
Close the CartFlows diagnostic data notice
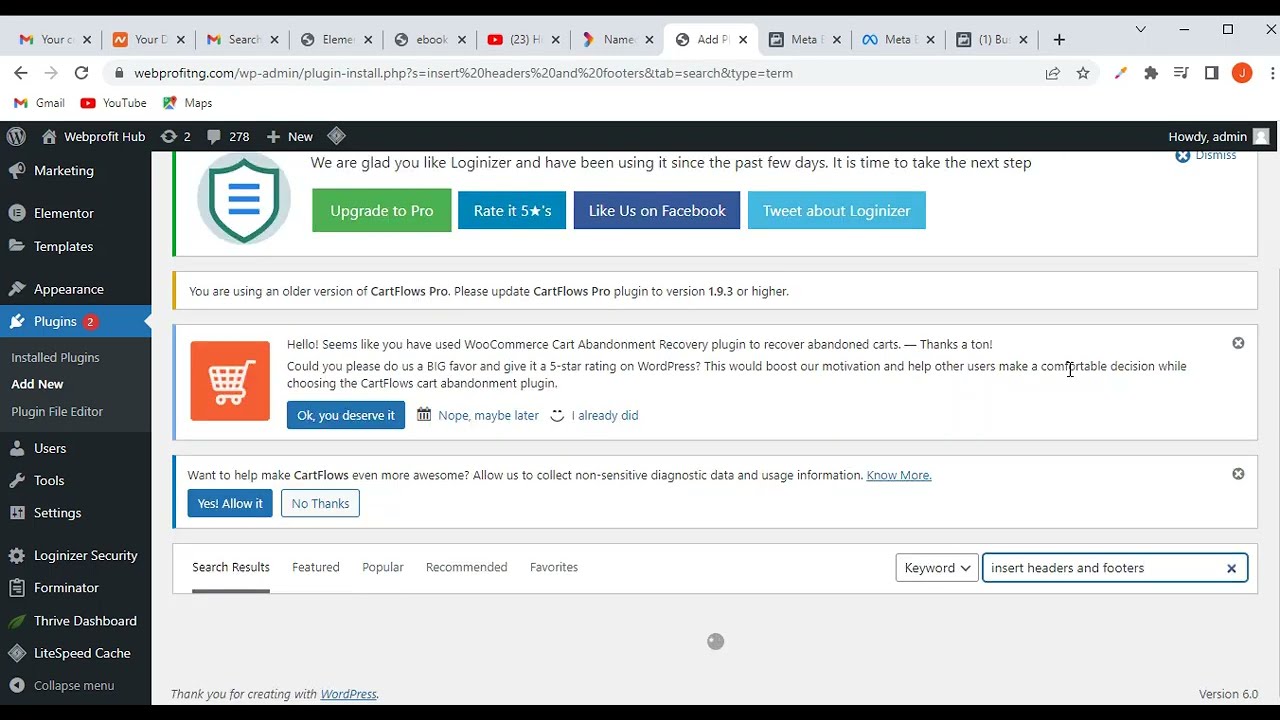click(1238, 474)
